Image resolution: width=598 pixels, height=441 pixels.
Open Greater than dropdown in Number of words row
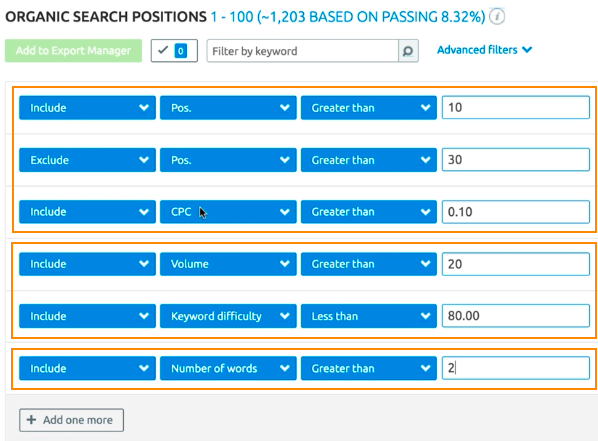point(369,368)
